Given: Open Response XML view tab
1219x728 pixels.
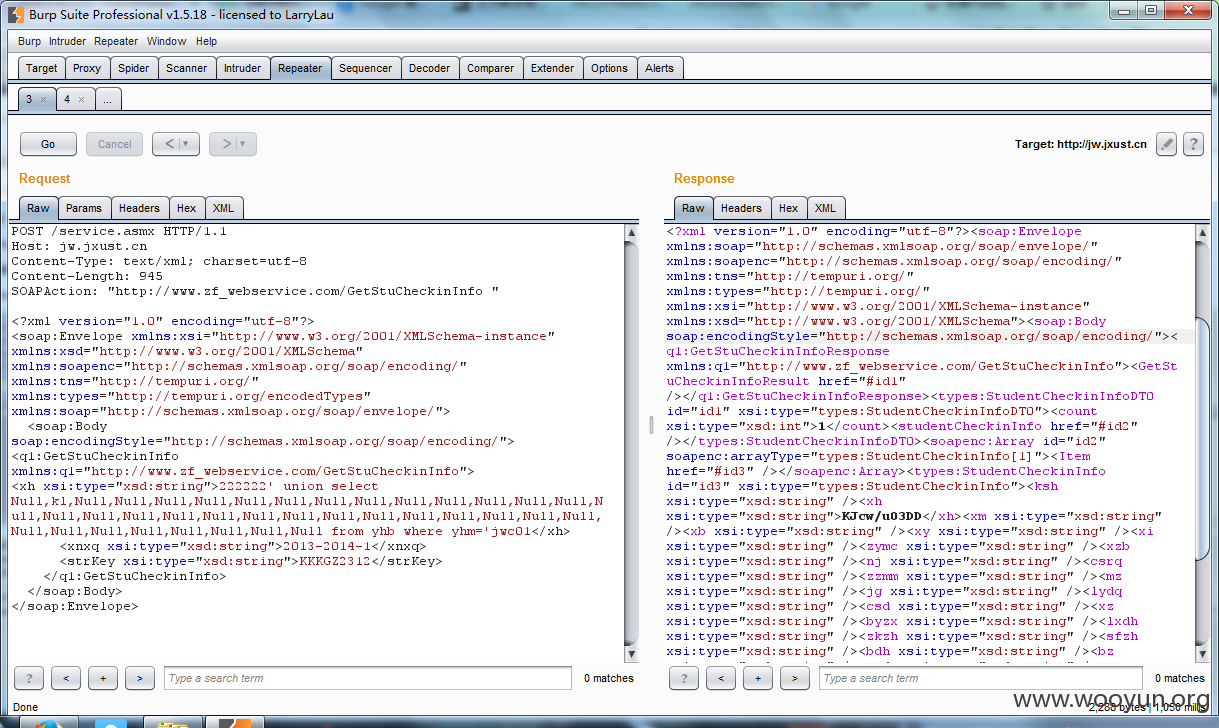Looking at the screenshot, I should [825, 208].
